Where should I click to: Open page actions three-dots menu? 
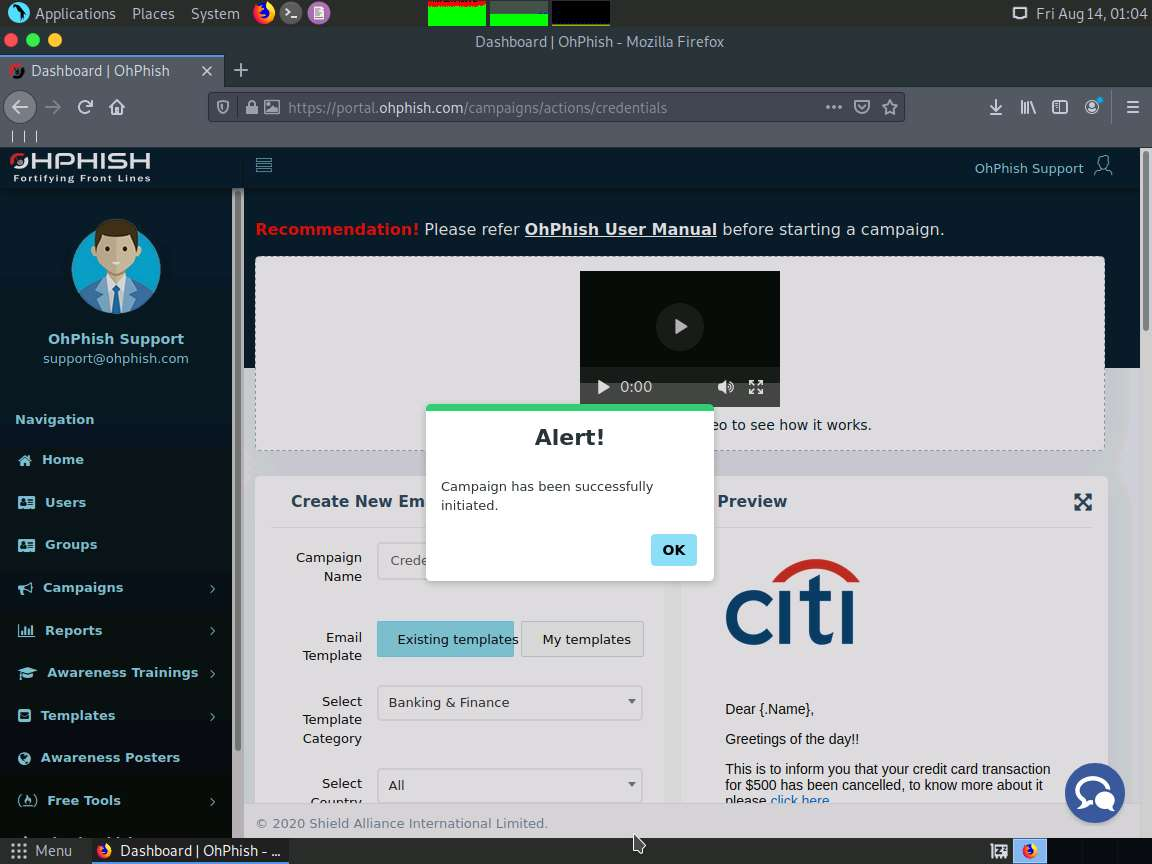click(833, 107)
